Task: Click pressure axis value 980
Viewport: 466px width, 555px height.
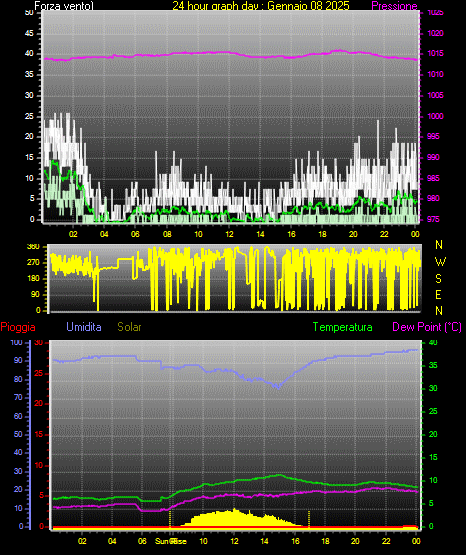Action: 433,198
